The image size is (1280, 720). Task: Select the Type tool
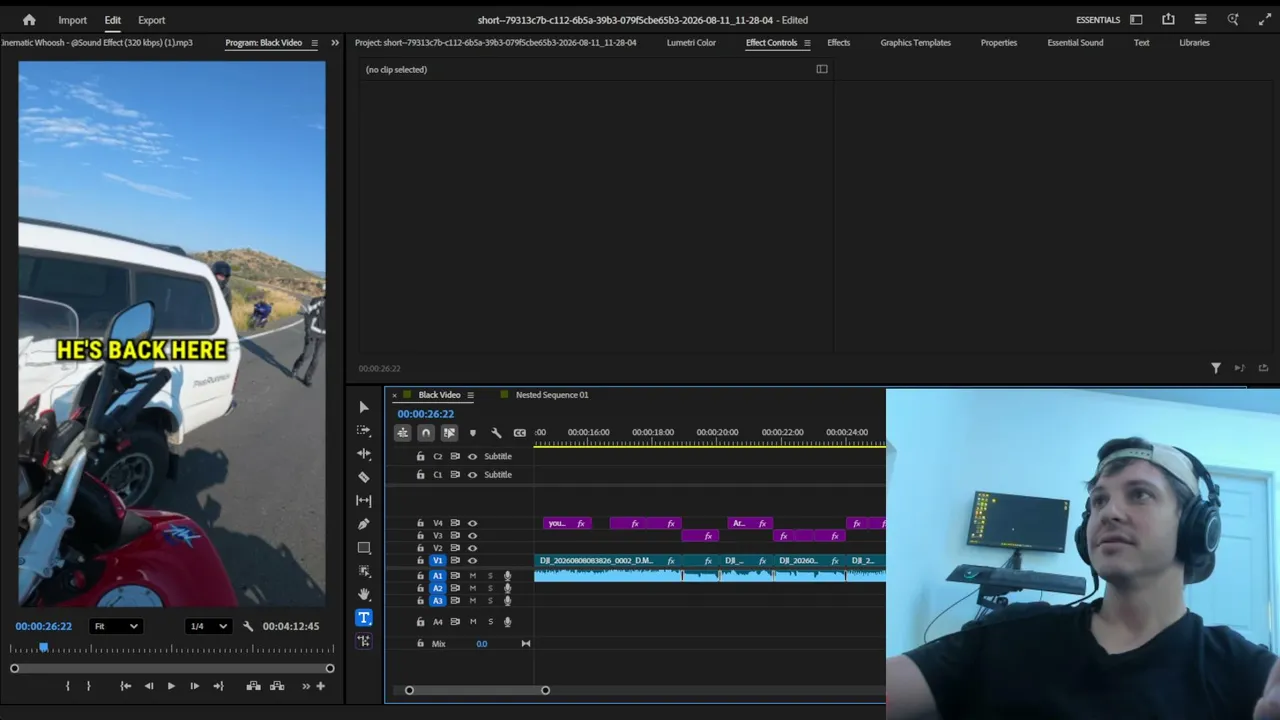tap(364, 618)
